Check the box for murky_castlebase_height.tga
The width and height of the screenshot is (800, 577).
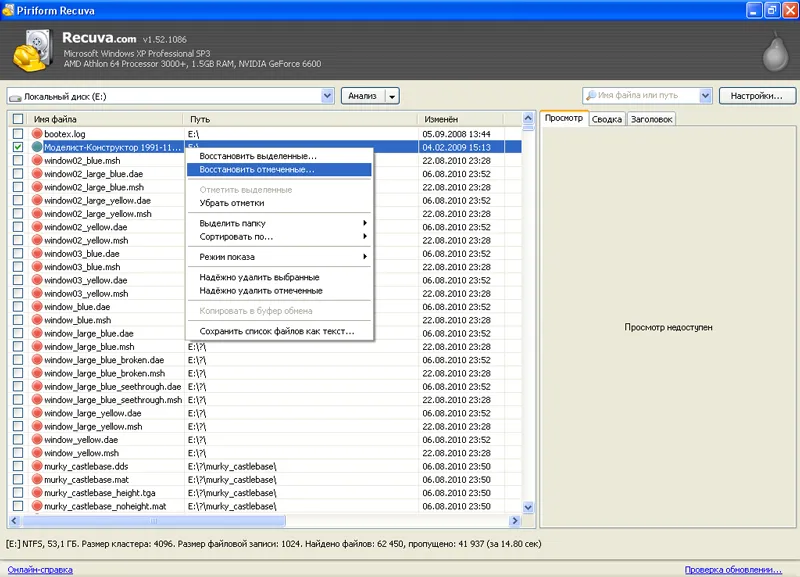point(18,493)
